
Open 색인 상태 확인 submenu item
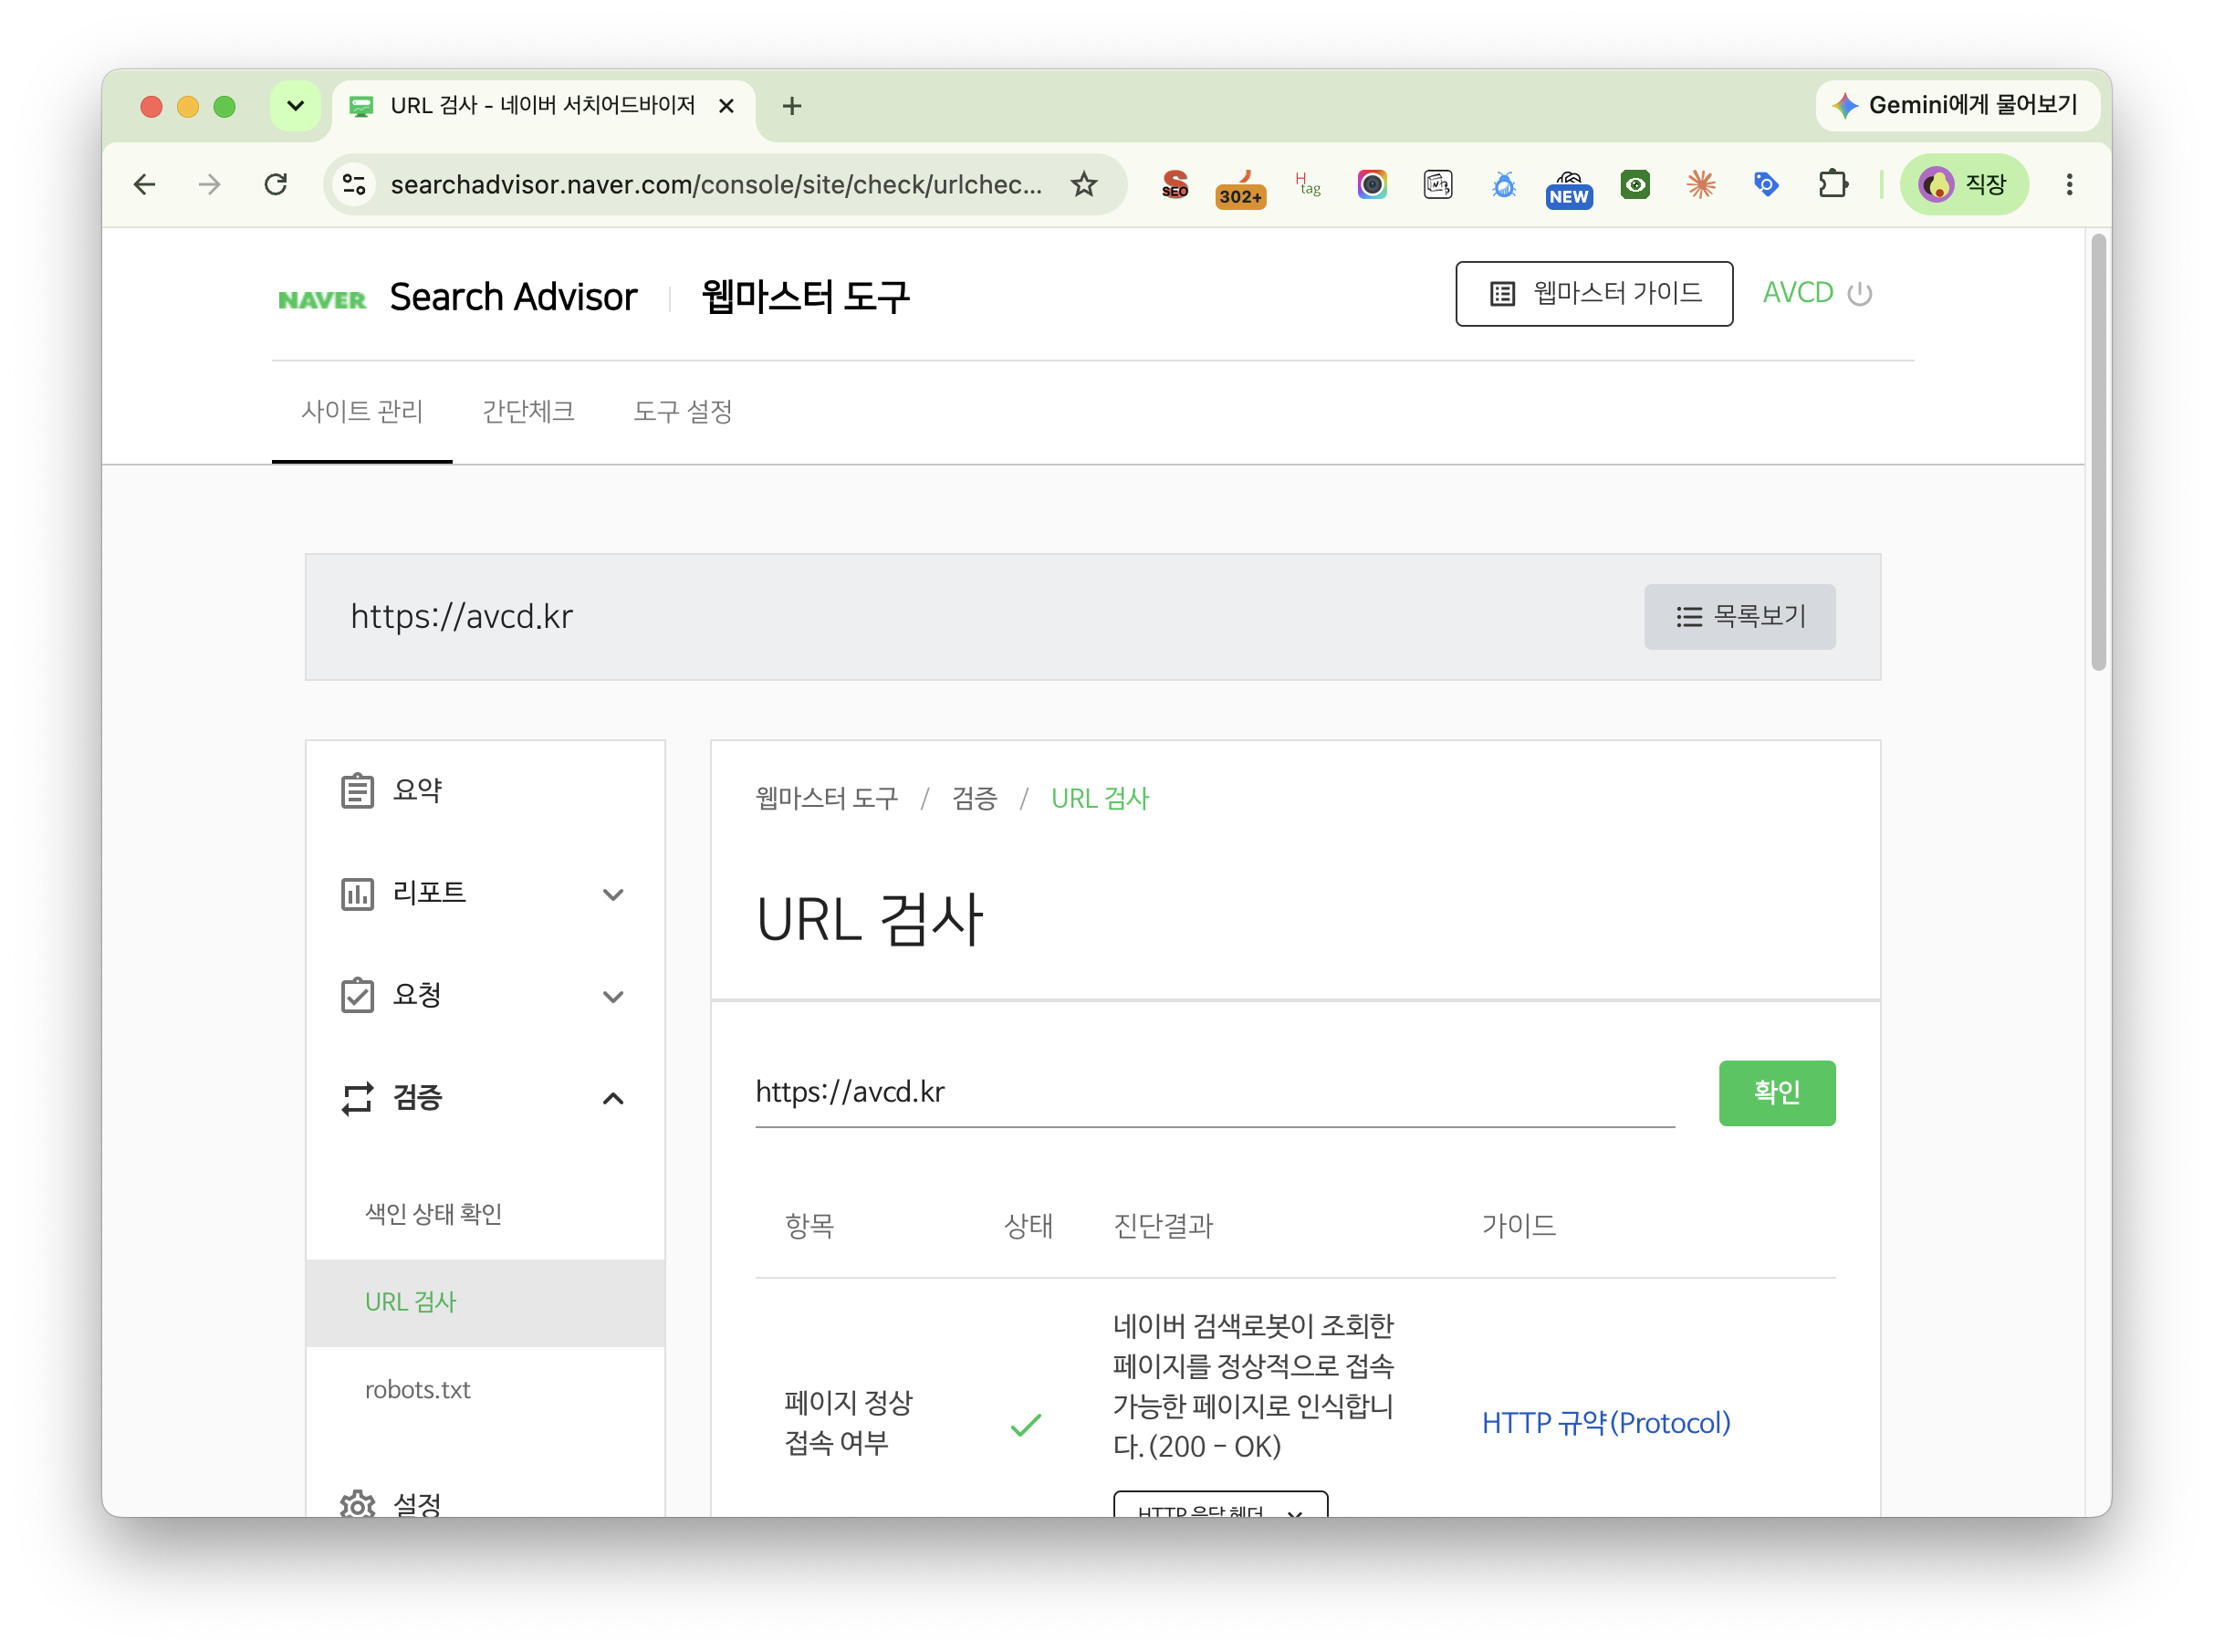click(485, 1214)
